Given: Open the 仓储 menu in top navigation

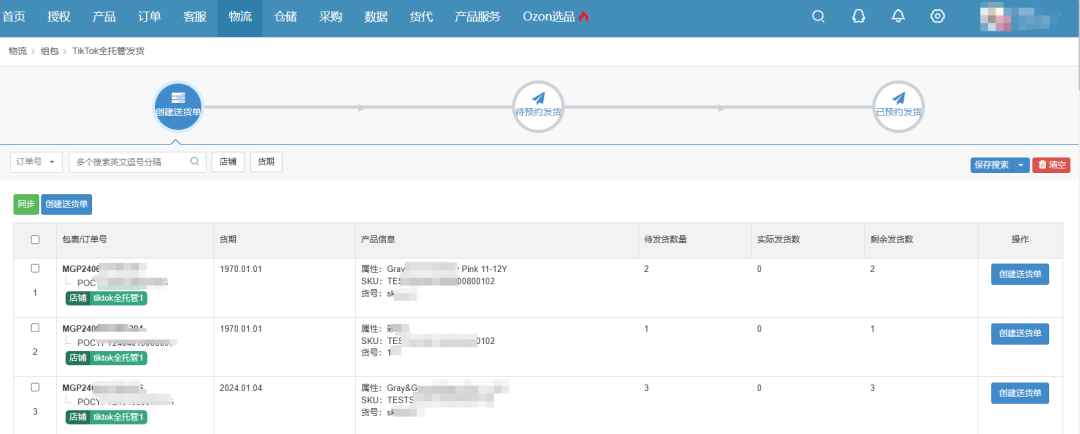Looking at the screenshot, I should pyautogui.click(x=285, y=17).
